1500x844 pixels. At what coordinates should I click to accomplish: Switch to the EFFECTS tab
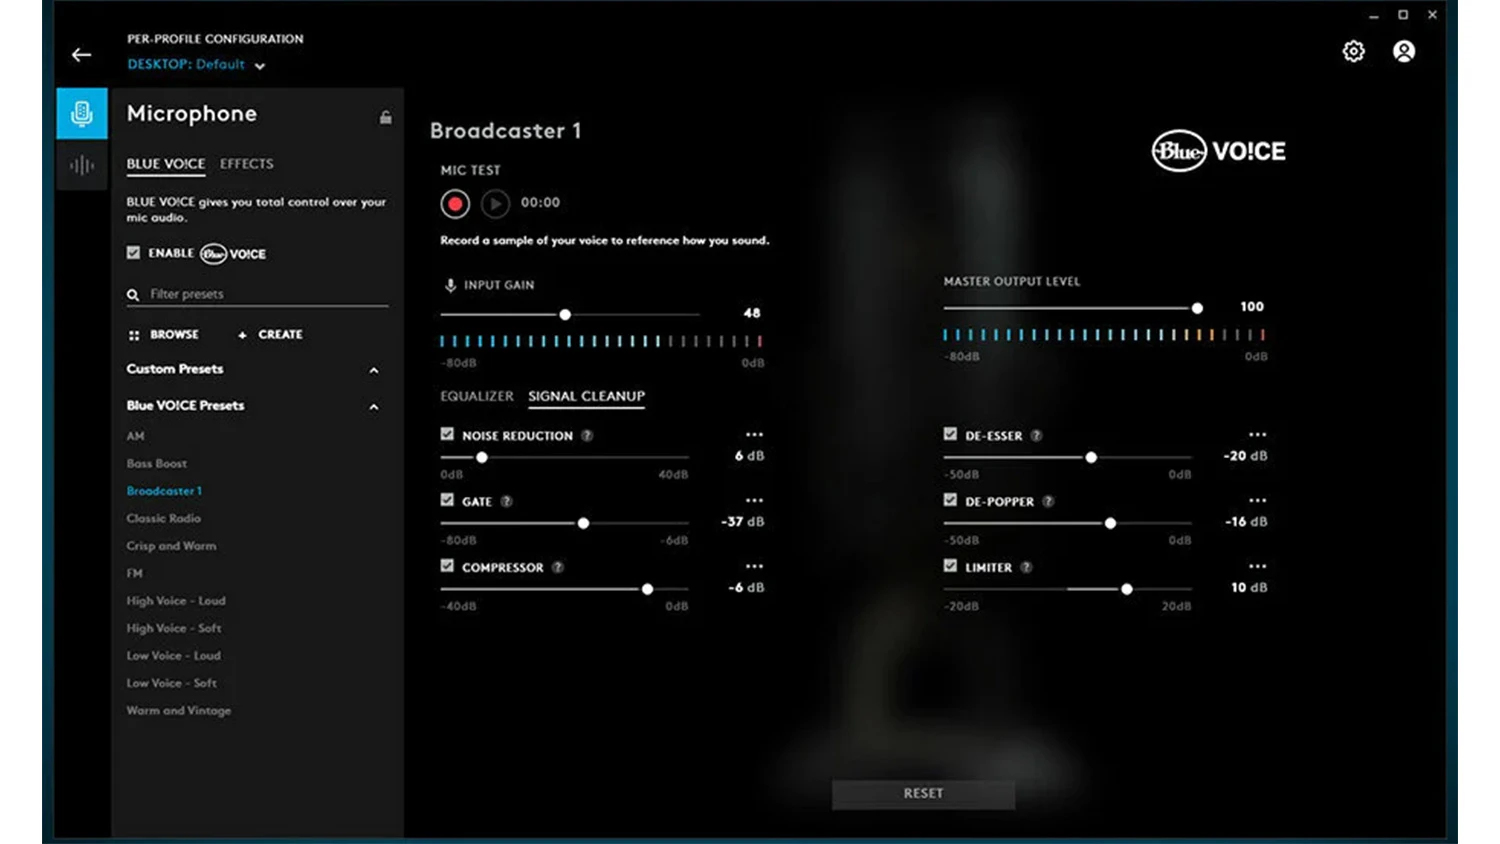(x=246, y=164)
